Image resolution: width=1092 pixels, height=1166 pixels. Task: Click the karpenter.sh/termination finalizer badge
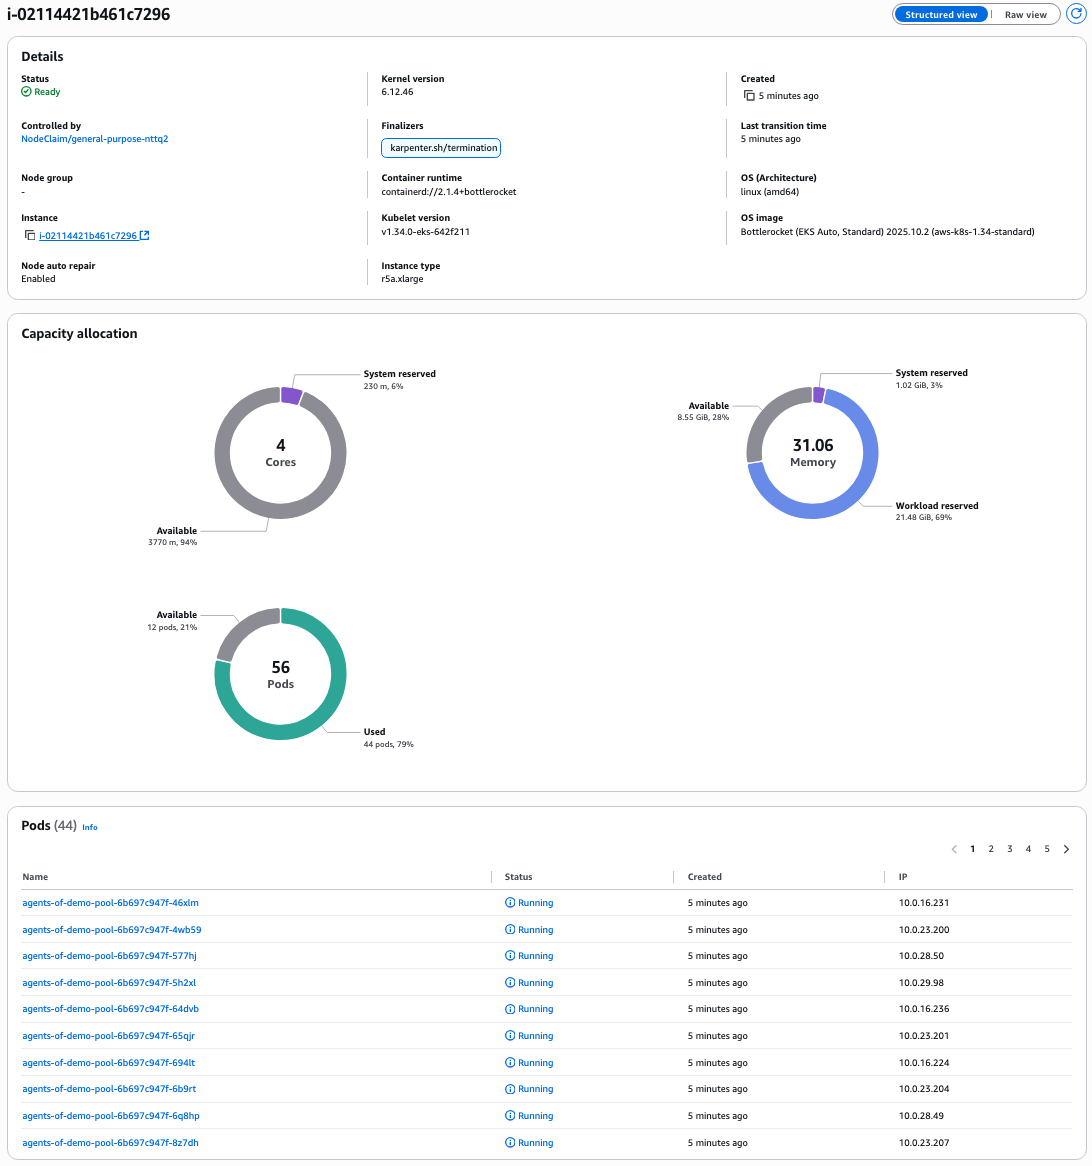pos(440,147)
